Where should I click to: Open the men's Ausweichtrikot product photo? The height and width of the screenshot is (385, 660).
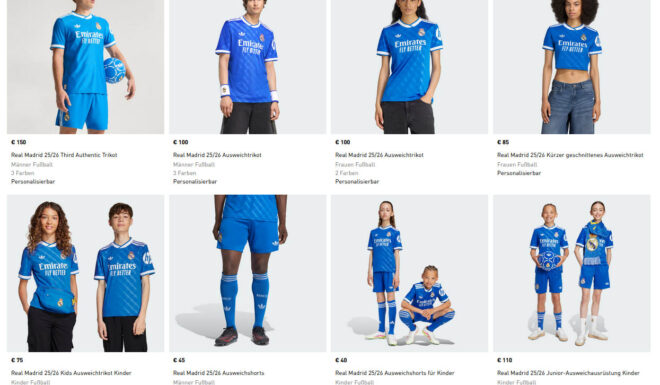[x=248, y=67]
